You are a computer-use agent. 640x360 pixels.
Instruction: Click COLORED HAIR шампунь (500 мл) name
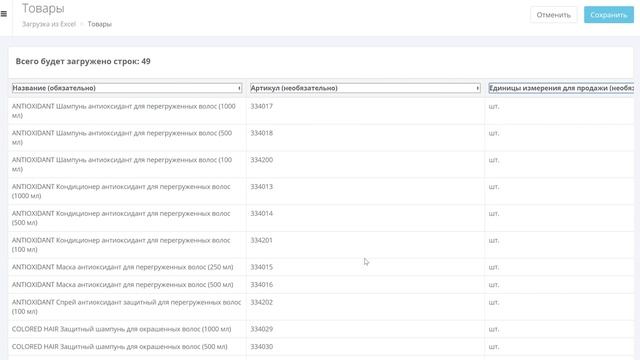120,347
